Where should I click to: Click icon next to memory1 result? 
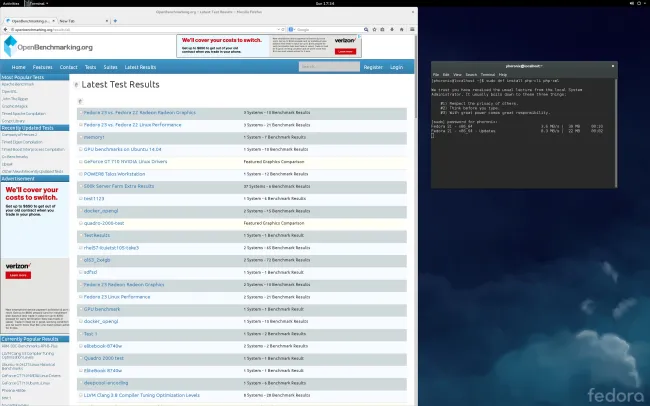click(81, 137)
